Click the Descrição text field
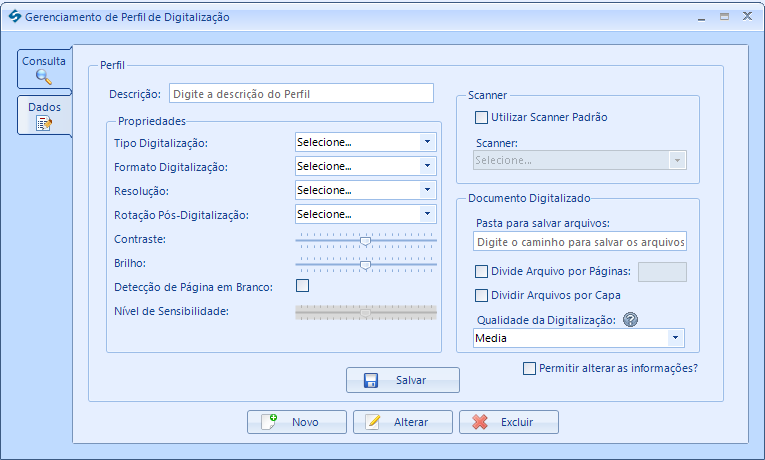Viewport: 765px width, 460px height. pyautogui.click(x=301, y=93)
